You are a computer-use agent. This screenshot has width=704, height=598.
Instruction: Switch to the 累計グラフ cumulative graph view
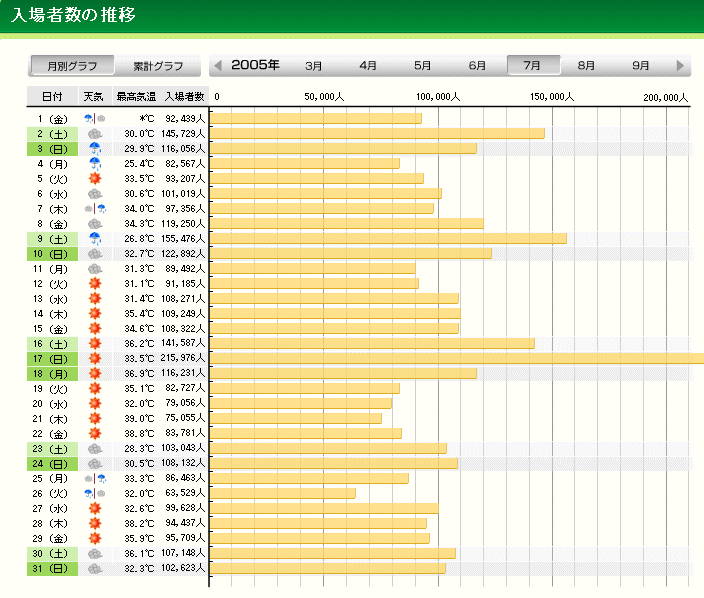(158, 66)
